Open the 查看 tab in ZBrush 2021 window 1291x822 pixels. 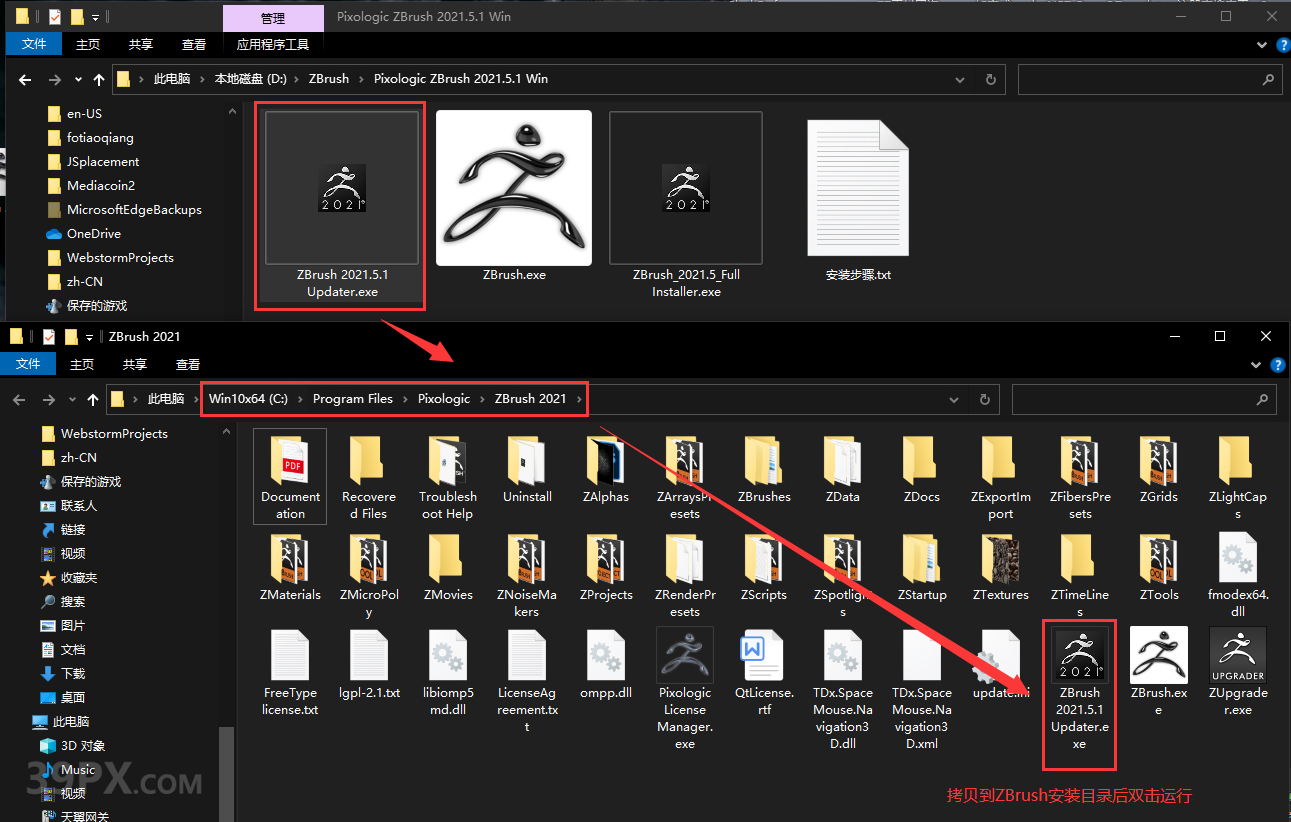(x=188, y=364)
